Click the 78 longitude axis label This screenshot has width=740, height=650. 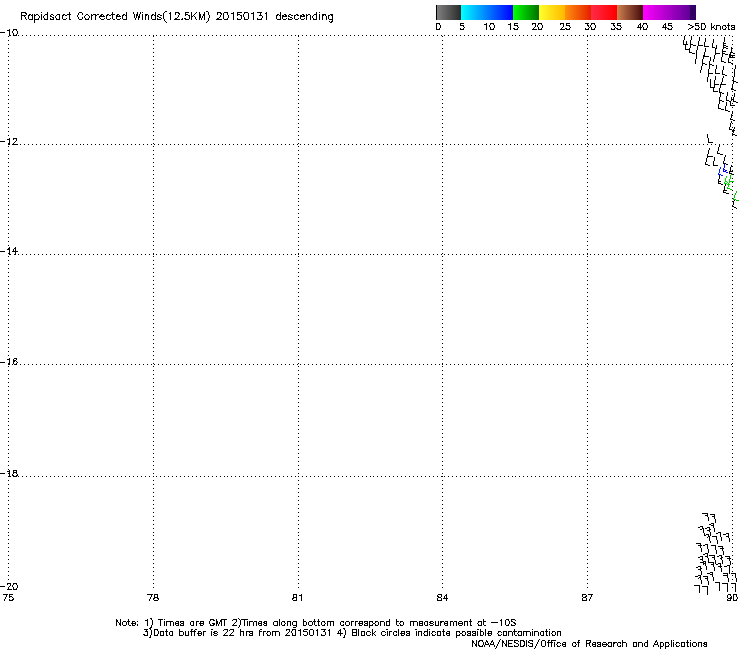pos(153,598)
